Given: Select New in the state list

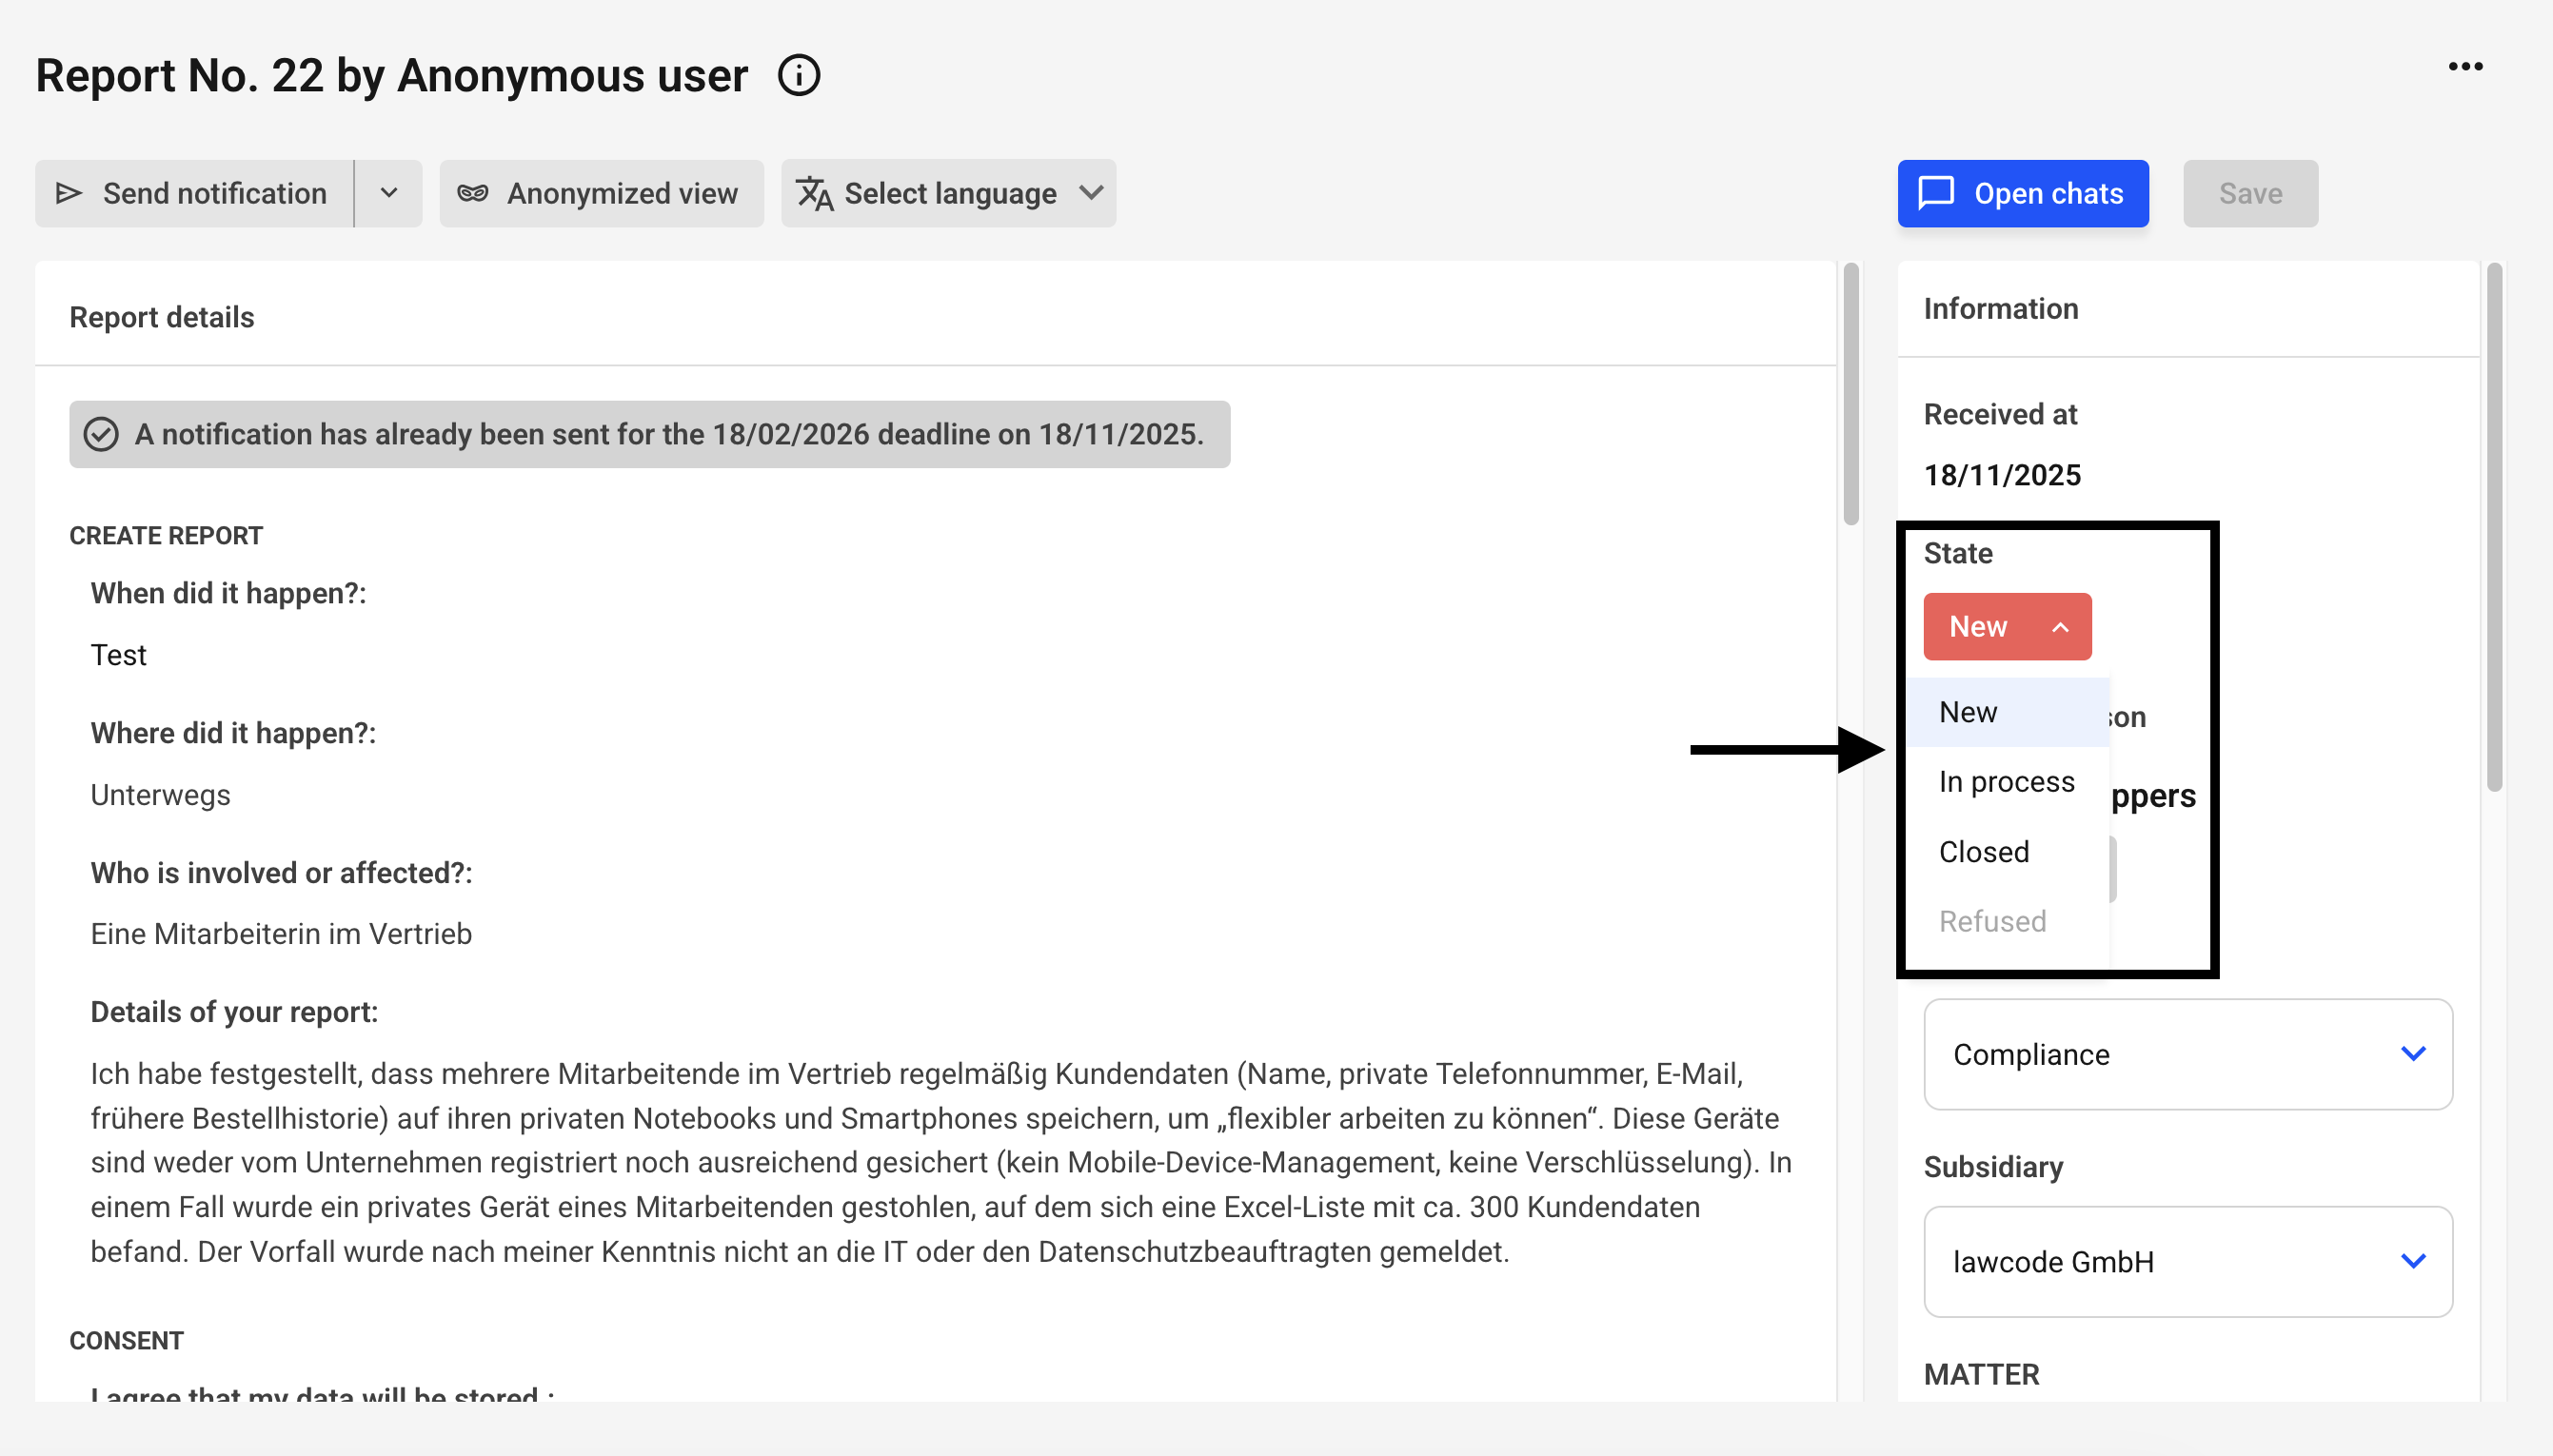Looking at the screenshot, I should 1968,712.
